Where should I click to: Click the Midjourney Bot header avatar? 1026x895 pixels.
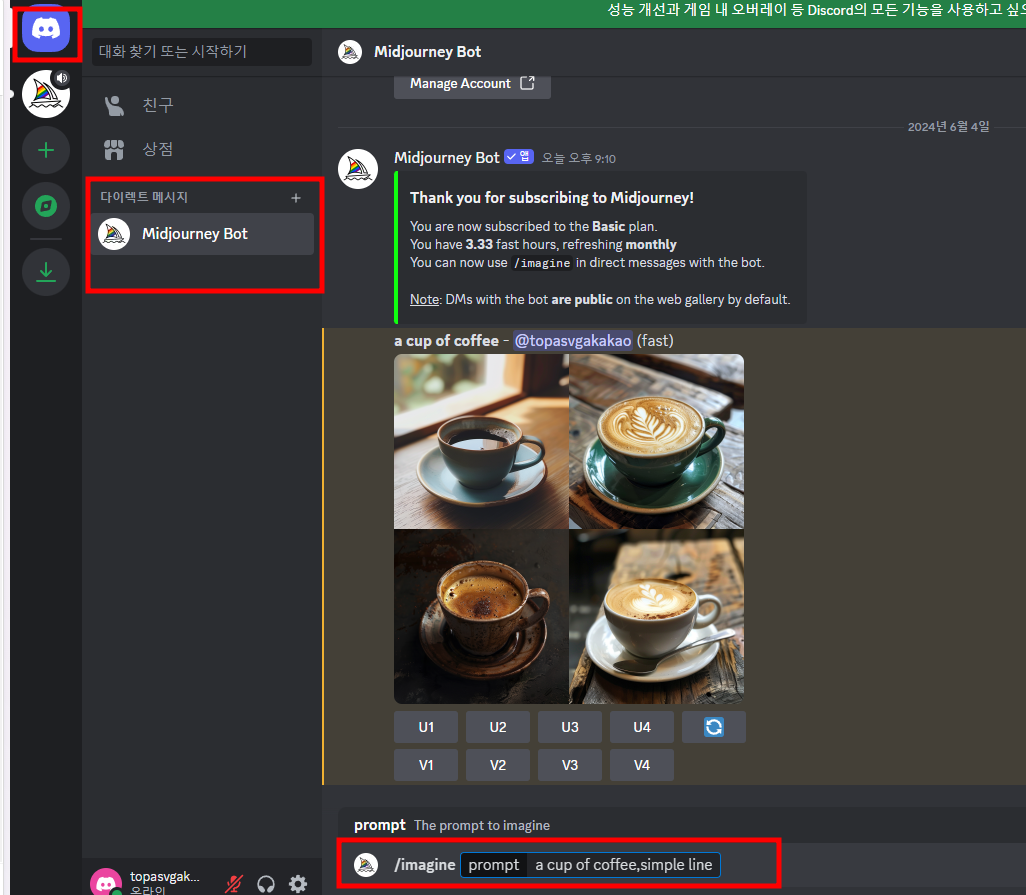(x=350, y=52)
